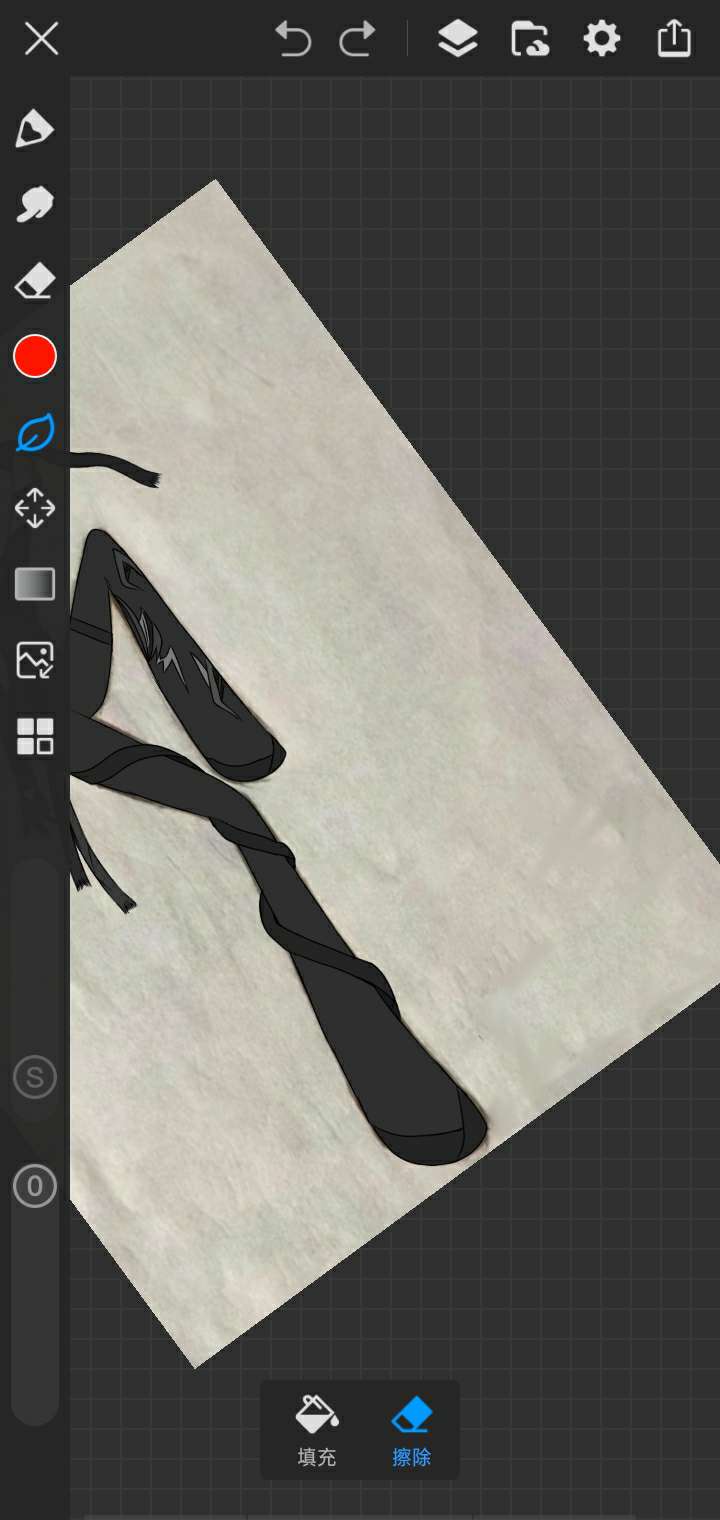720x1520 pixels.
Task: Switch to 填充 fill mode
Action: click(317, 1430)
